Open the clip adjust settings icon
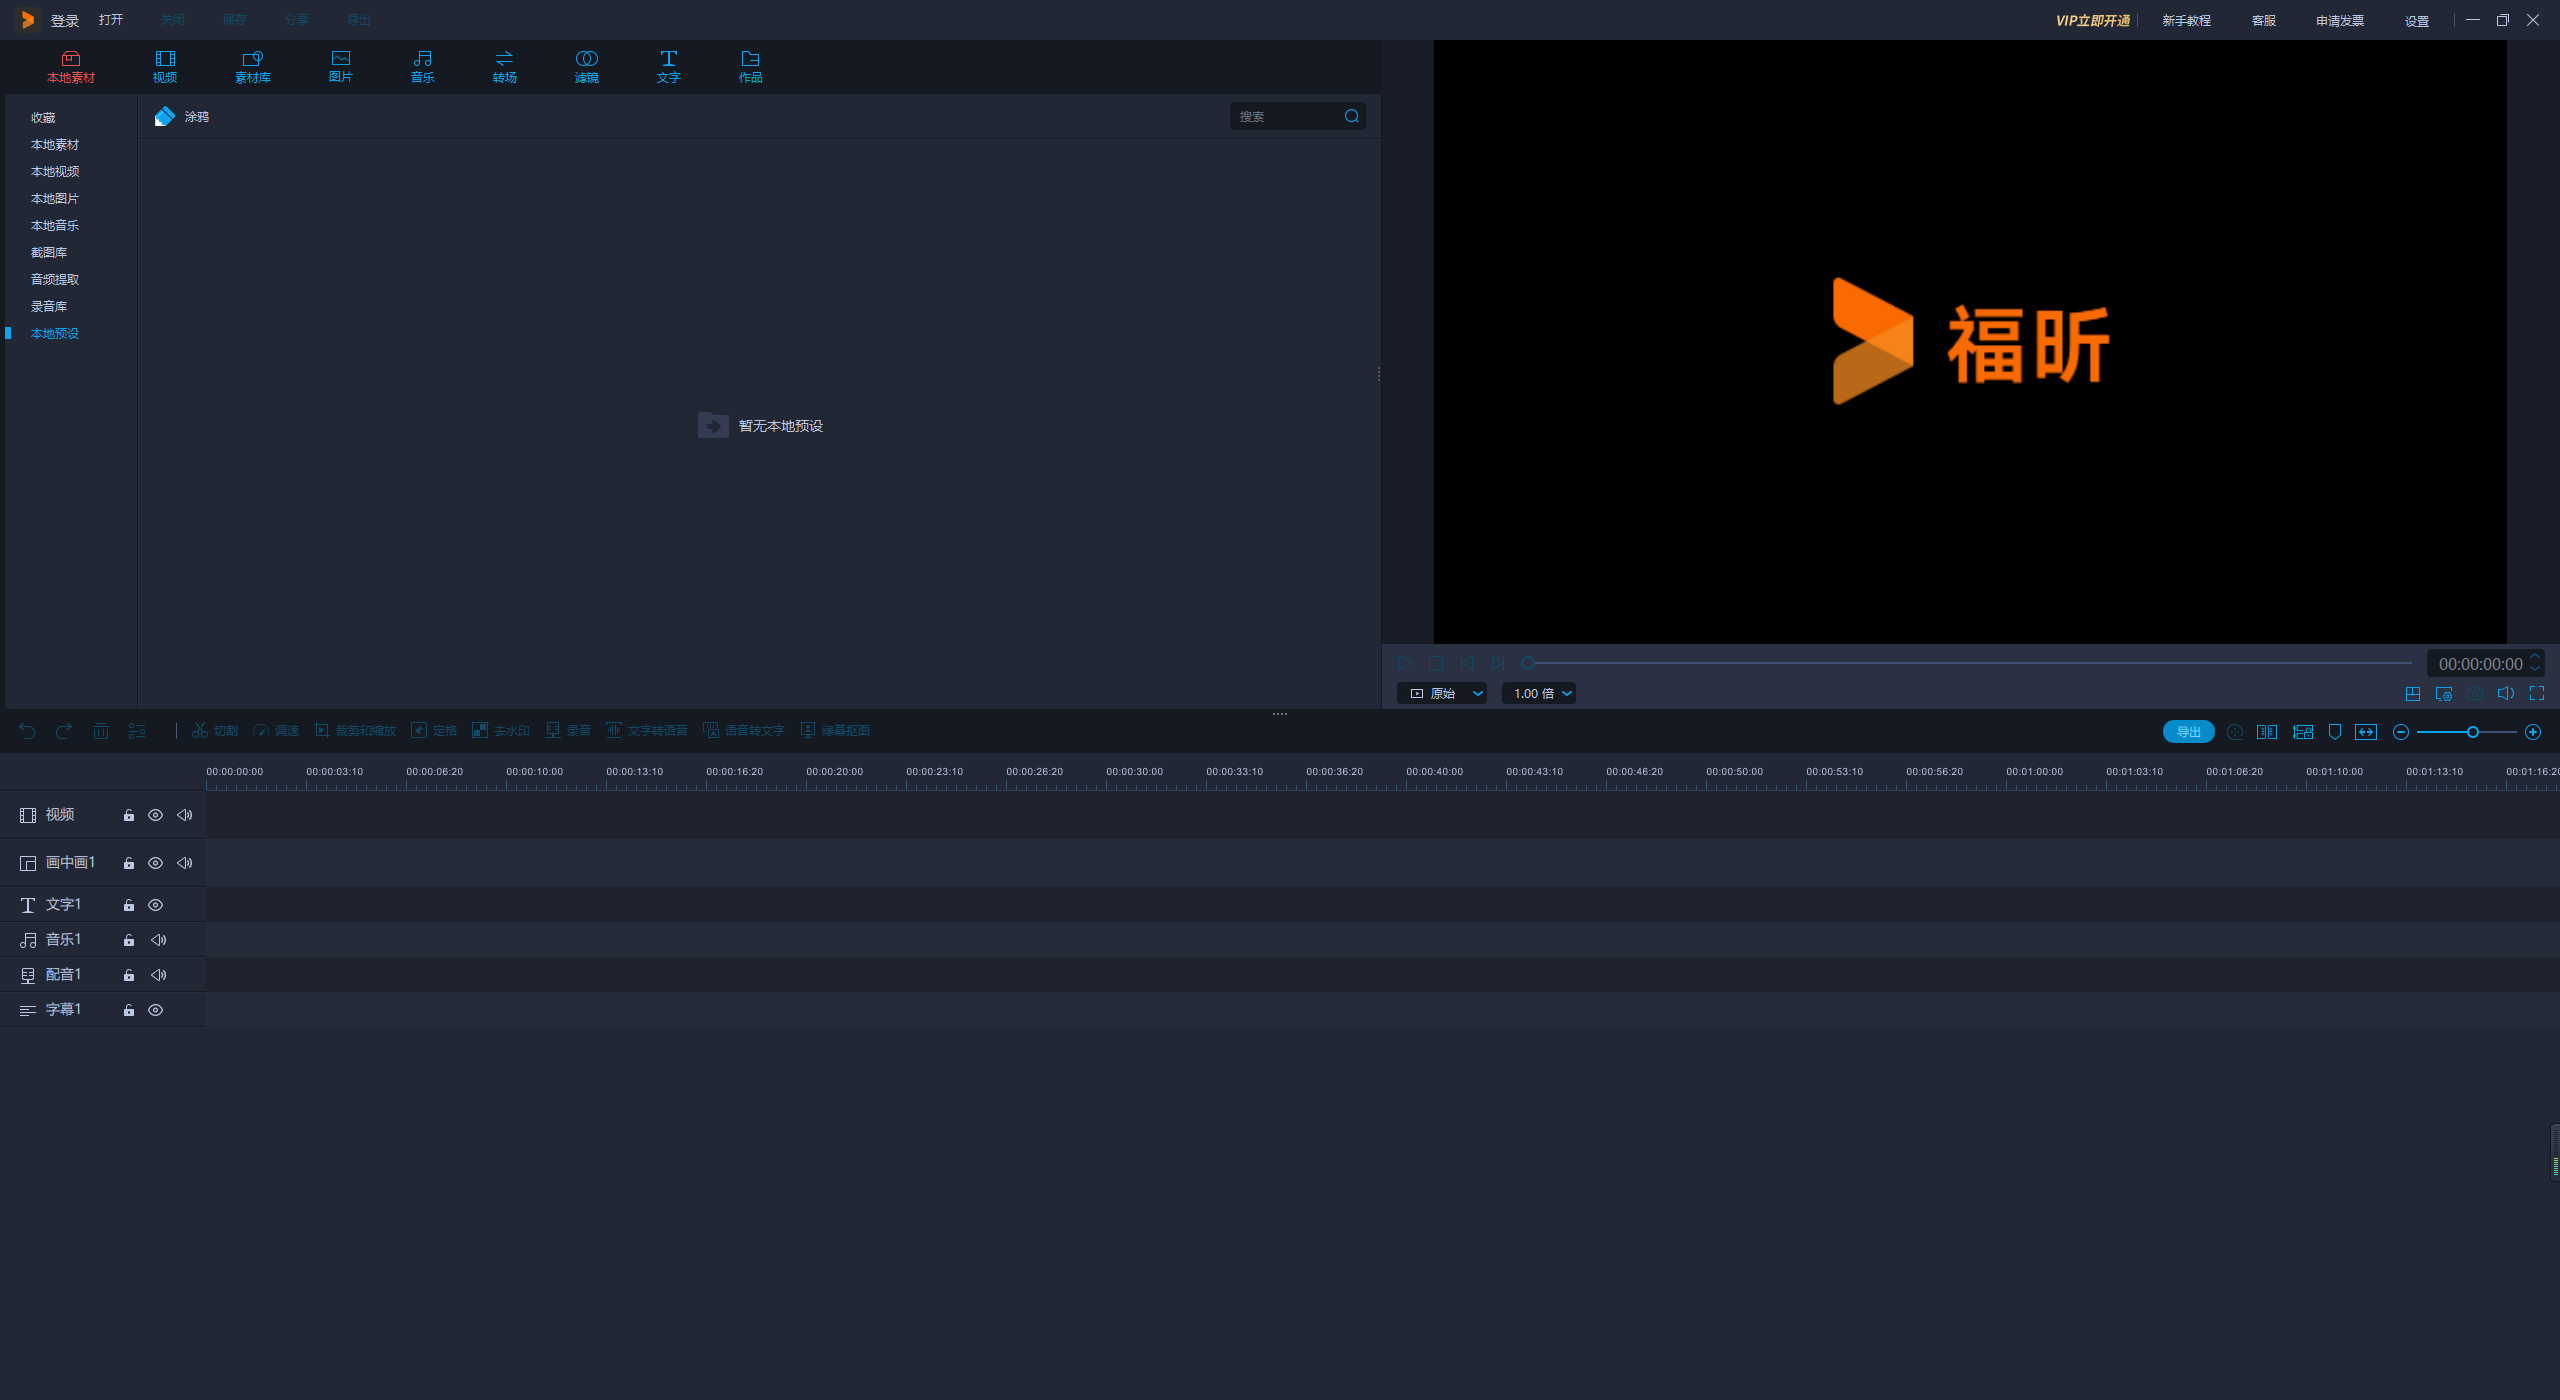Image resolution: width=2560 pixels, height=1400 pixels. pos(137,731)
